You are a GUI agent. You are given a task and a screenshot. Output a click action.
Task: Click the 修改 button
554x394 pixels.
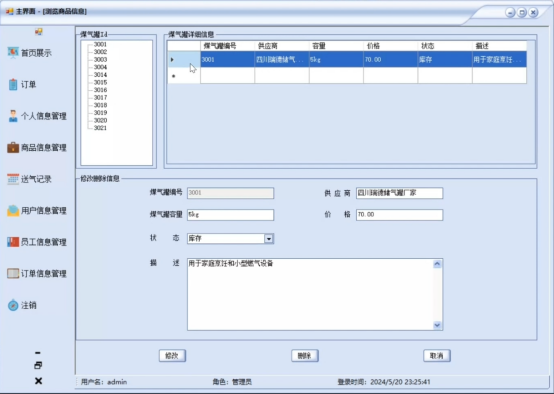(x=172, y=356)
